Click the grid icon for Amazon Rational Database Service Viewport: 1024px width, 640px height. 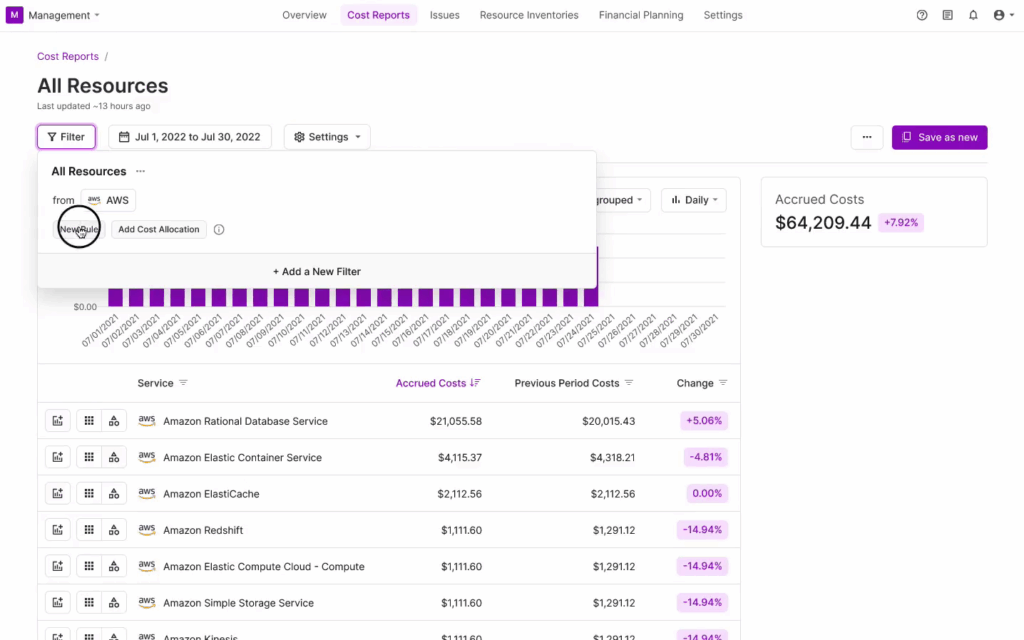tap(89, 421)
